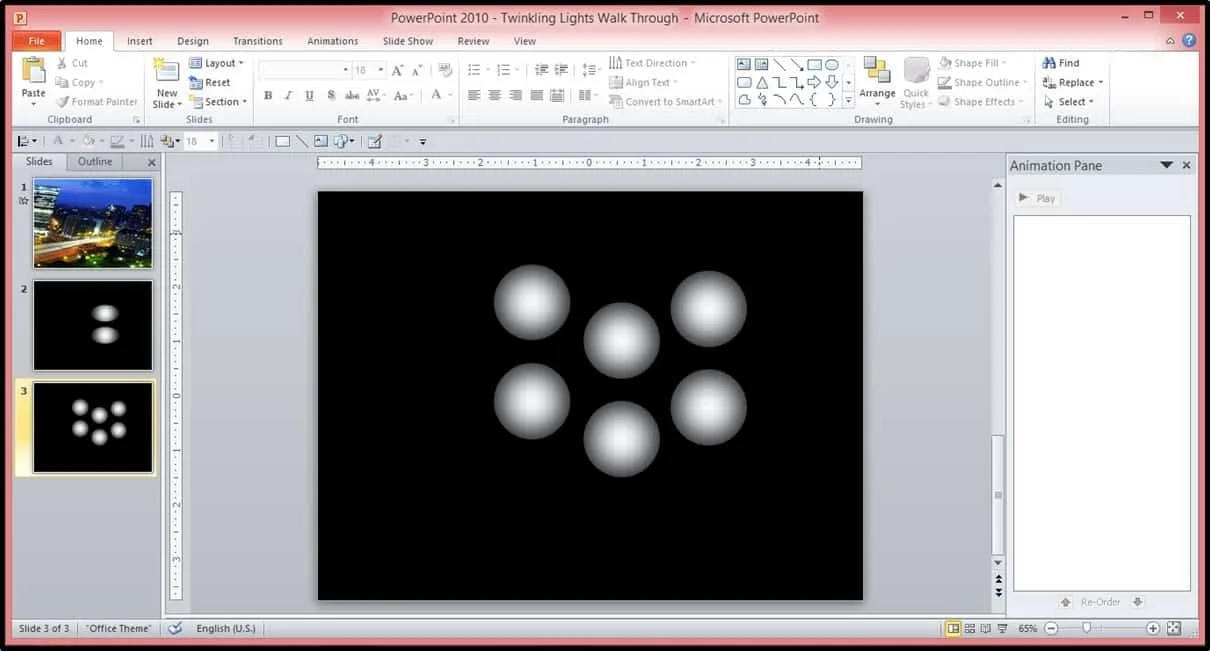Align text right
Image resolution: width=1210 pixels, height=651 pixels.
(x=516, y=96)
